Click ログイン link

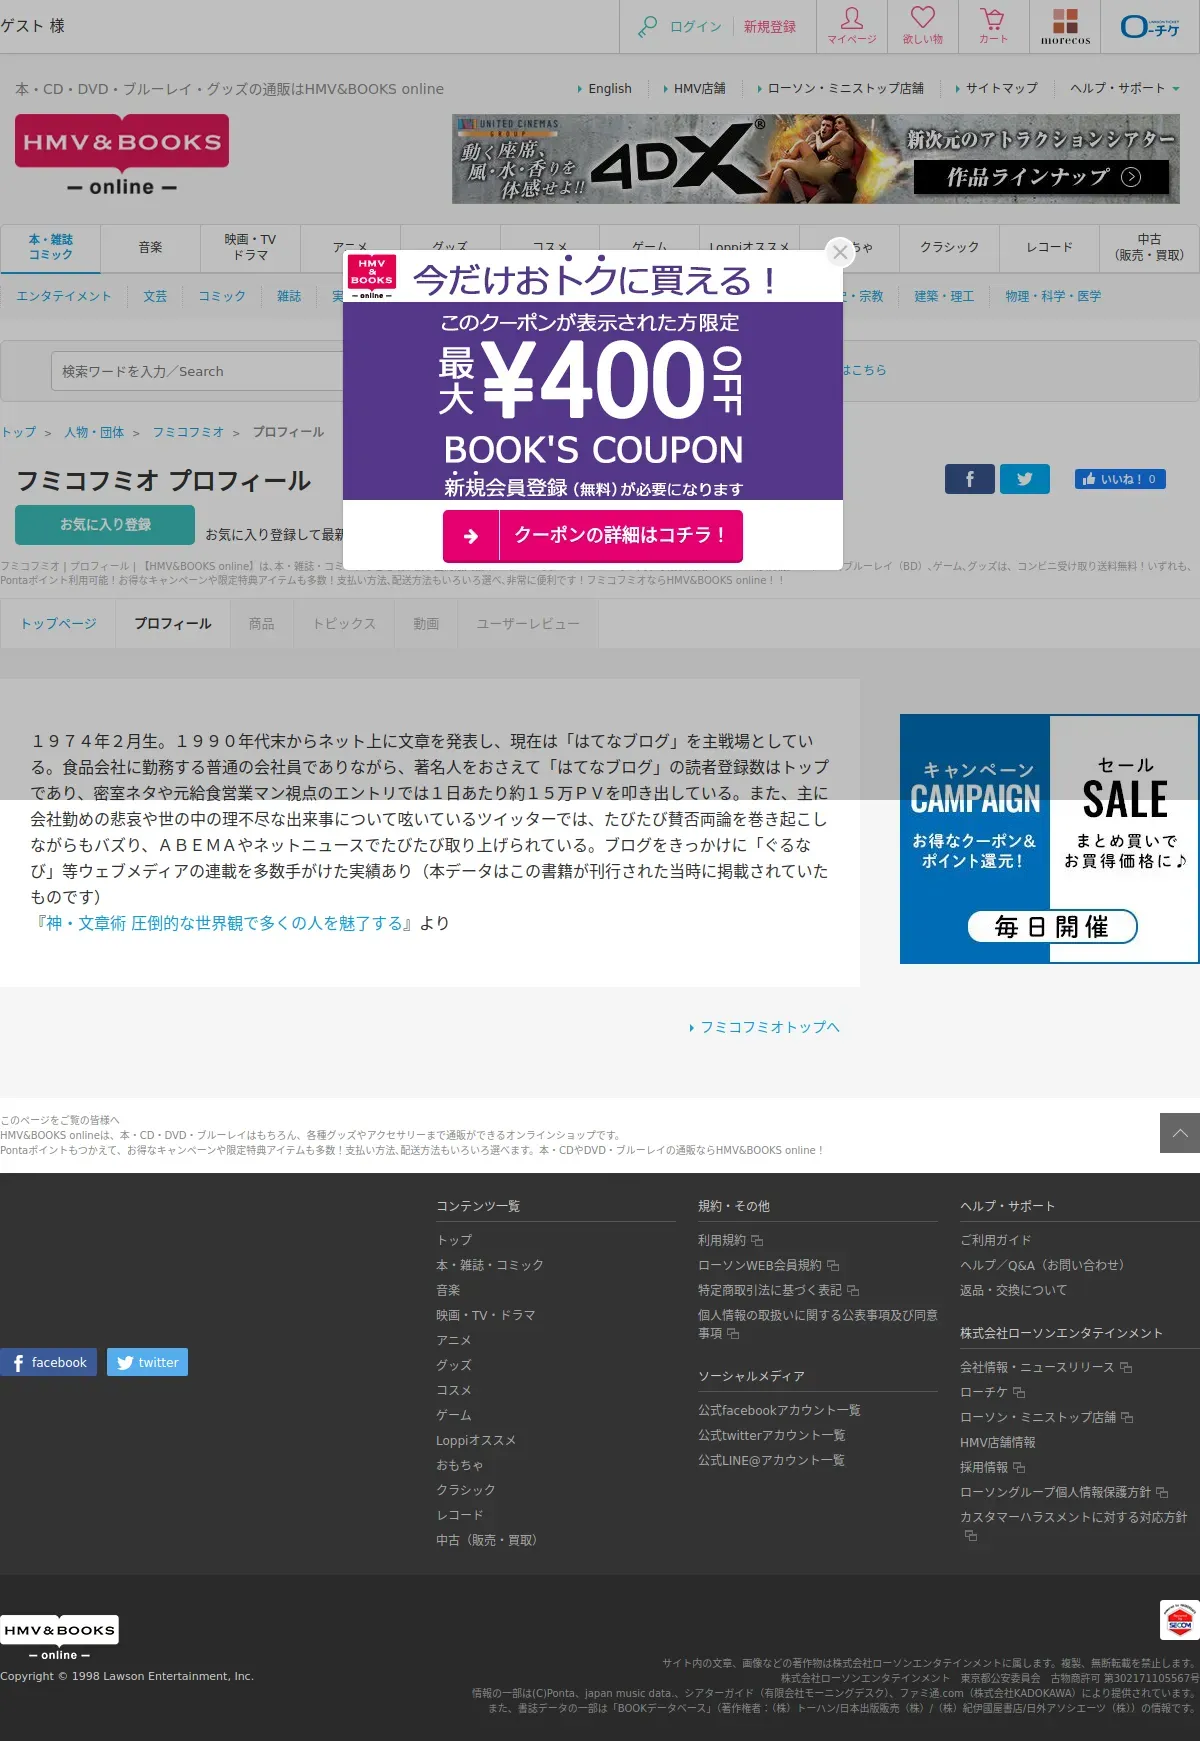pyautogui.click(x=695, y=27)
